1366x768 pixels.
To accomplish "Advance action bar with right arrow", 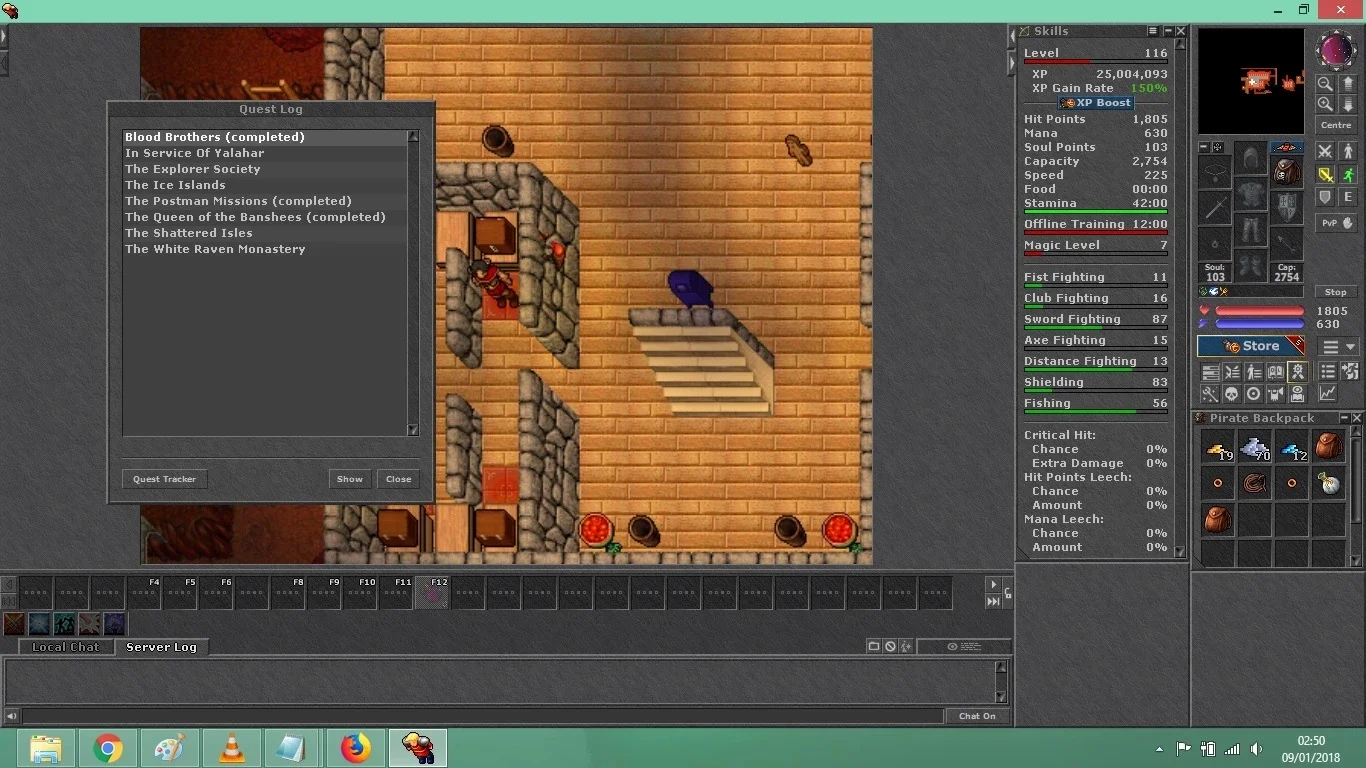I will click(993, 585).
